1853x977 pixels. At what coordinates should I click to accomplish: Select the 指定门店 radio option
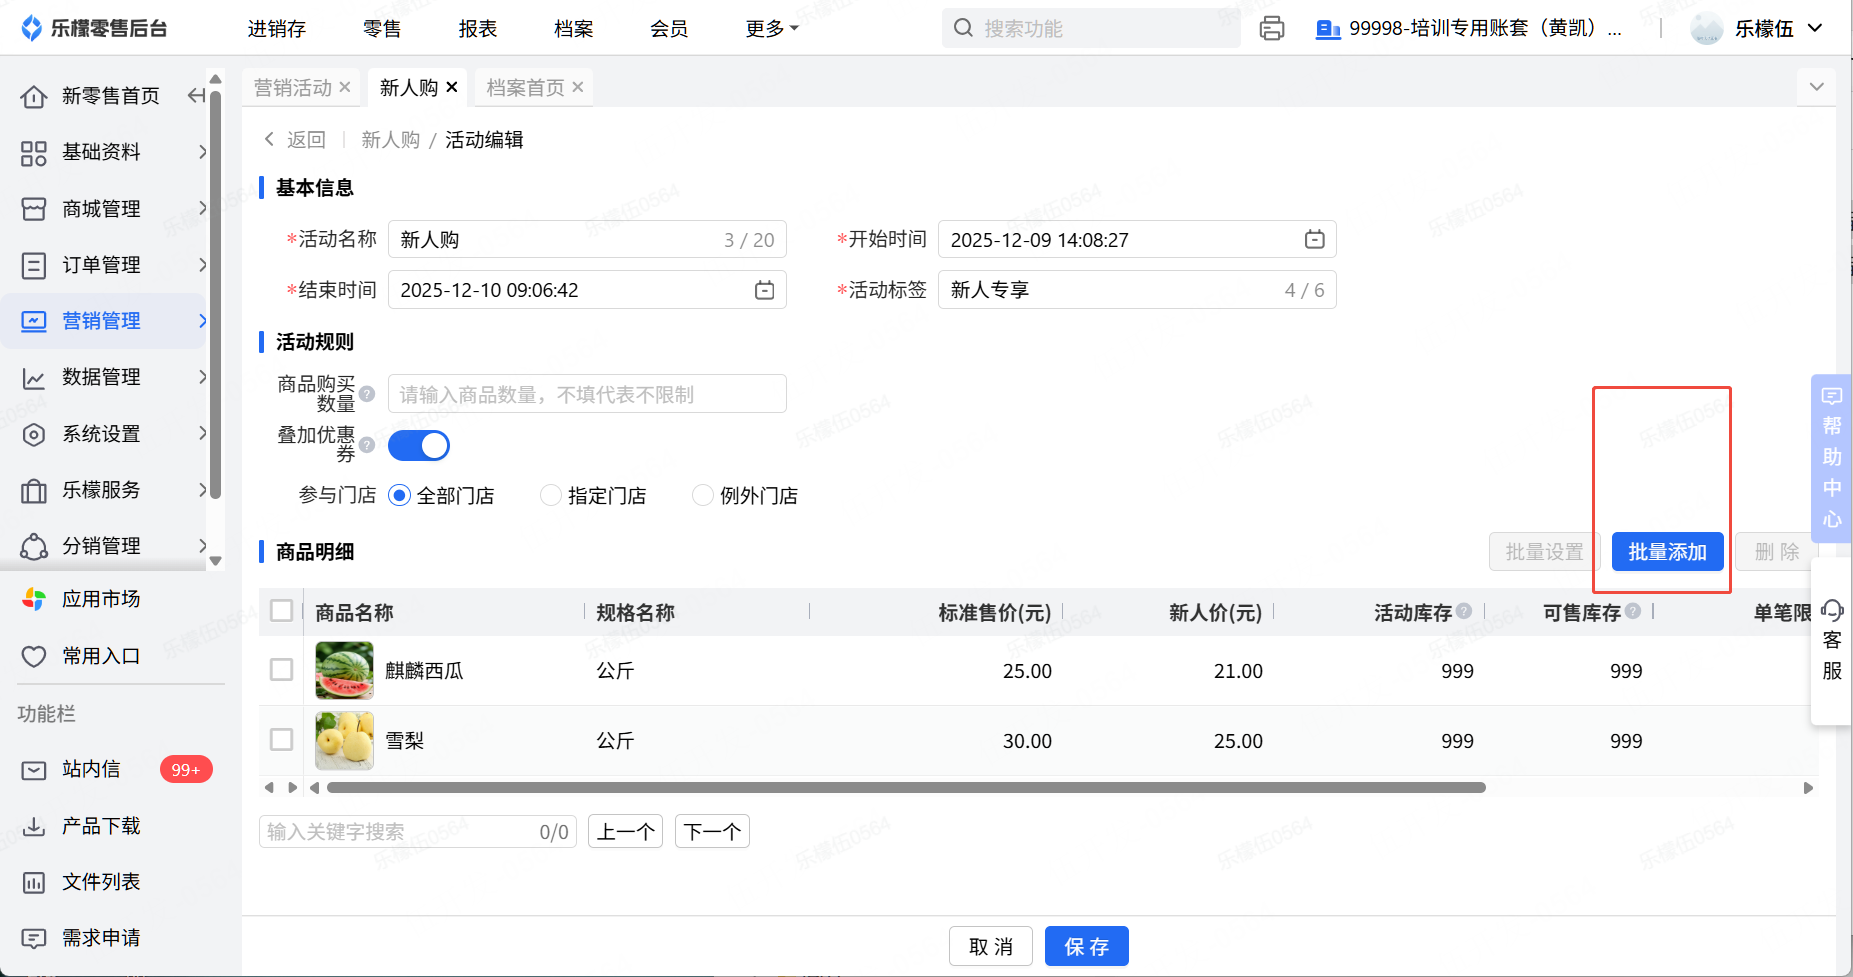click(550, 496)
